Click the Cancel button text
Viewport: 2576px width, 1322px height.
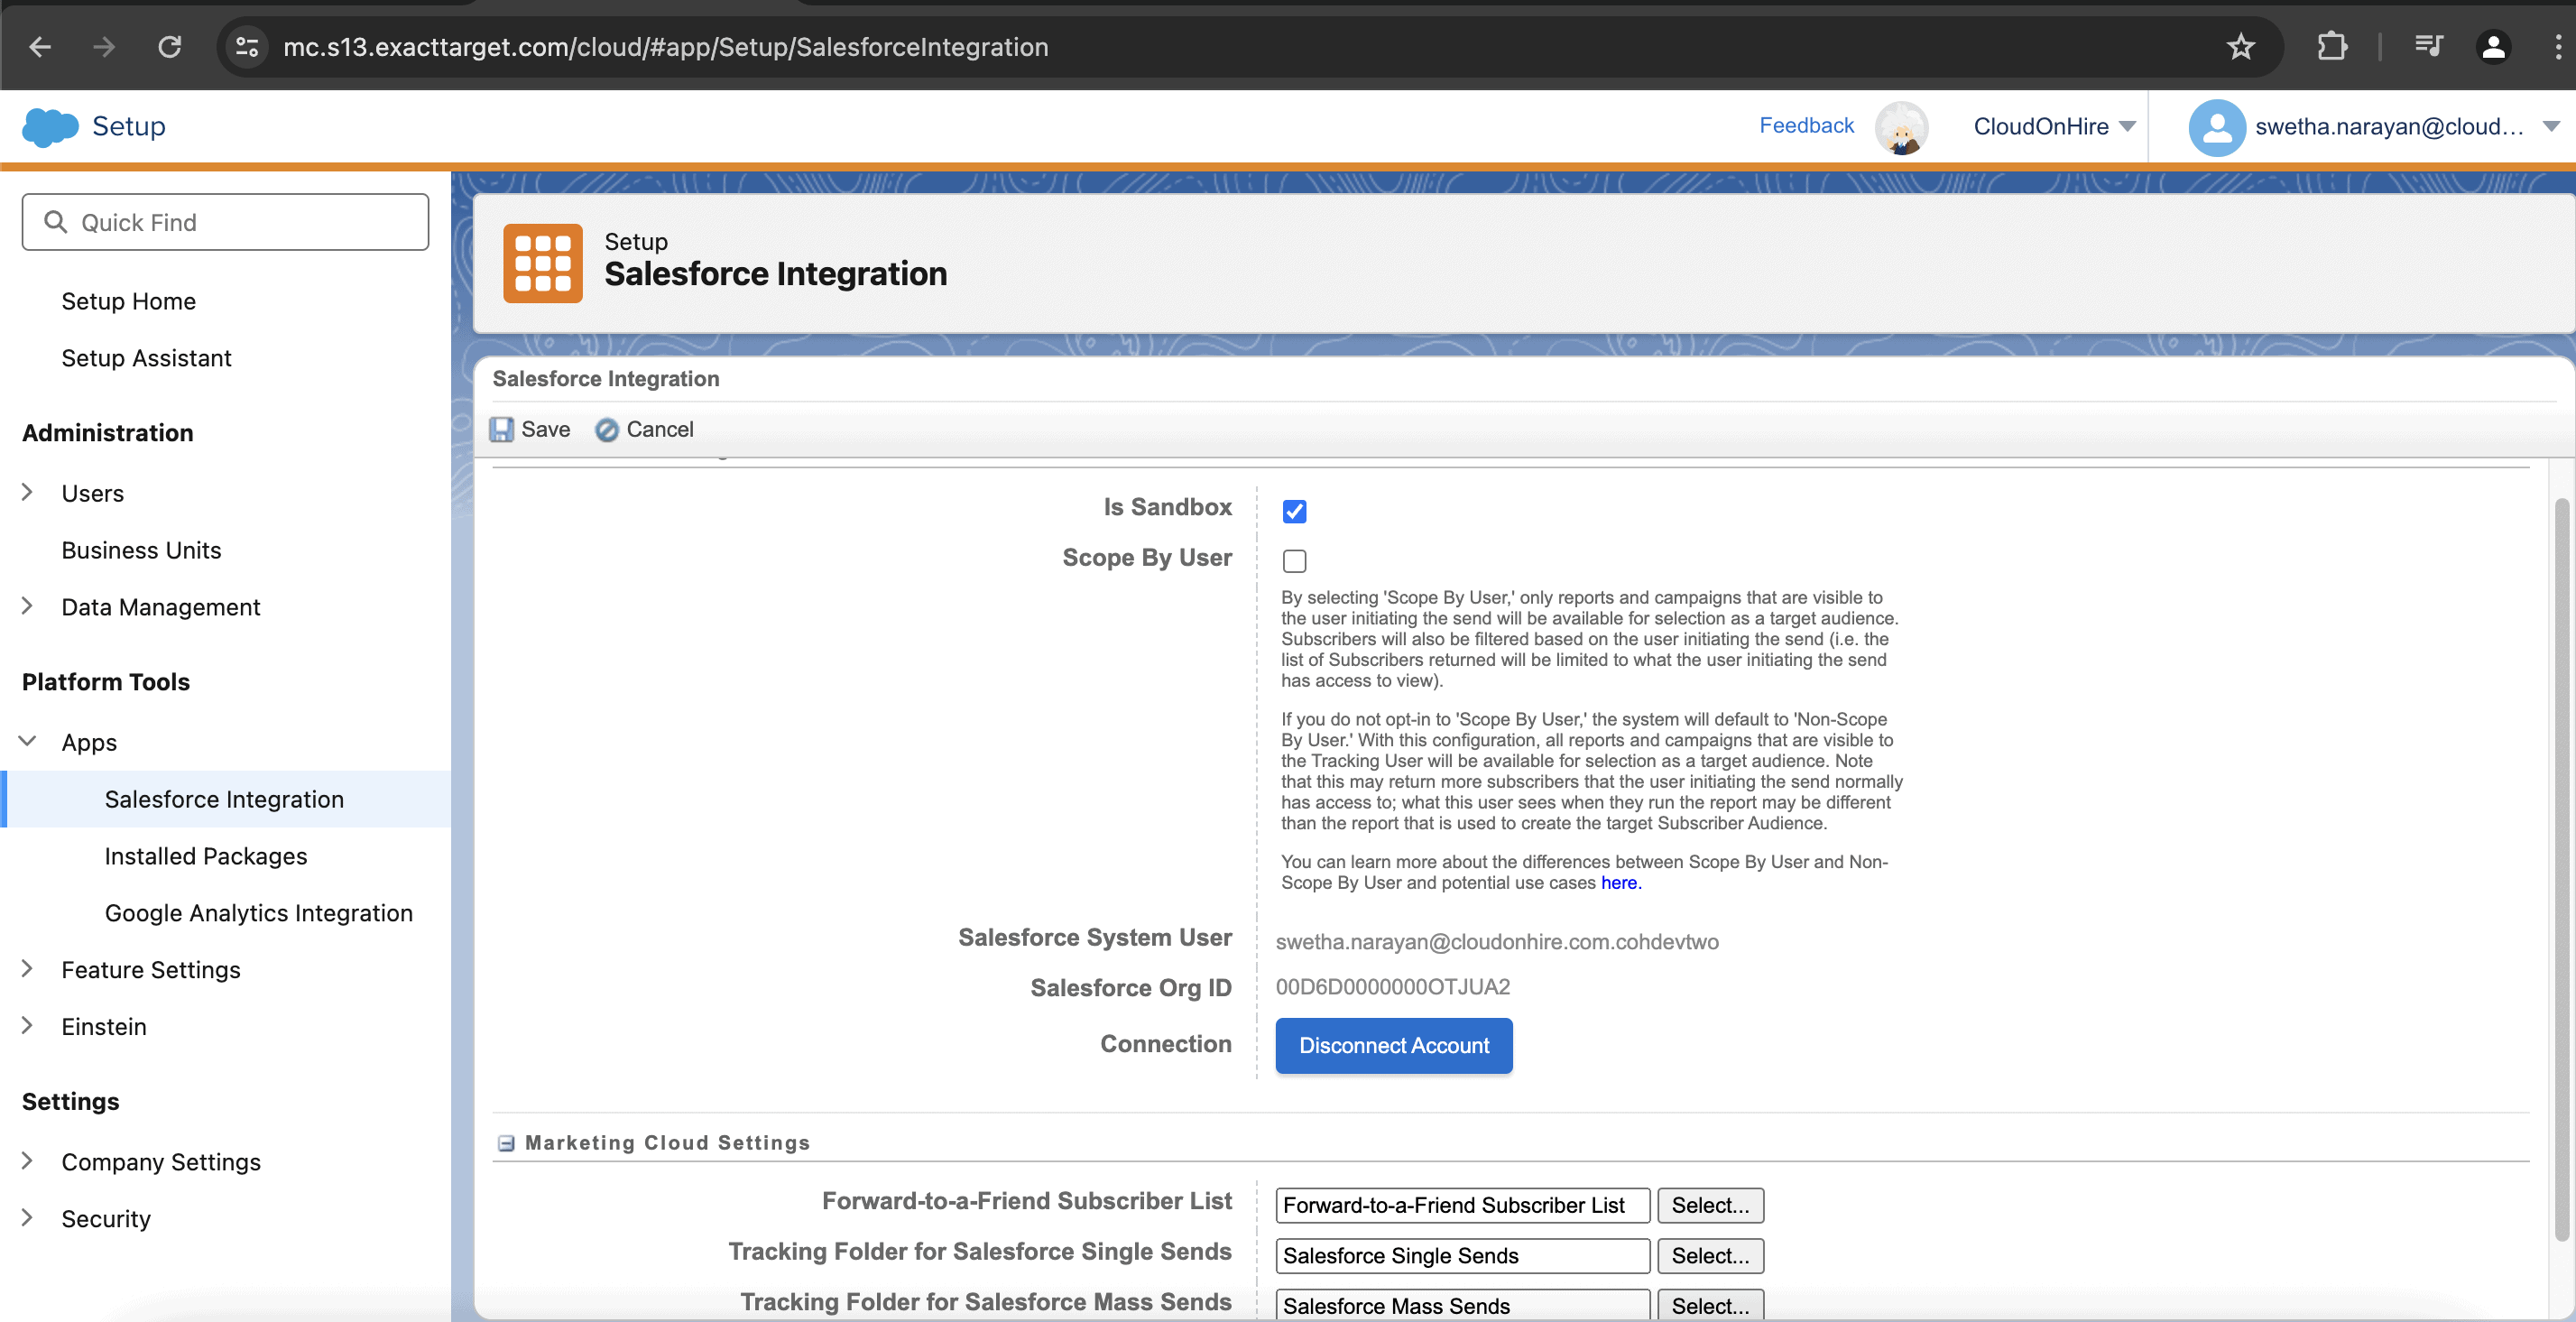click(x=660, y=429)
